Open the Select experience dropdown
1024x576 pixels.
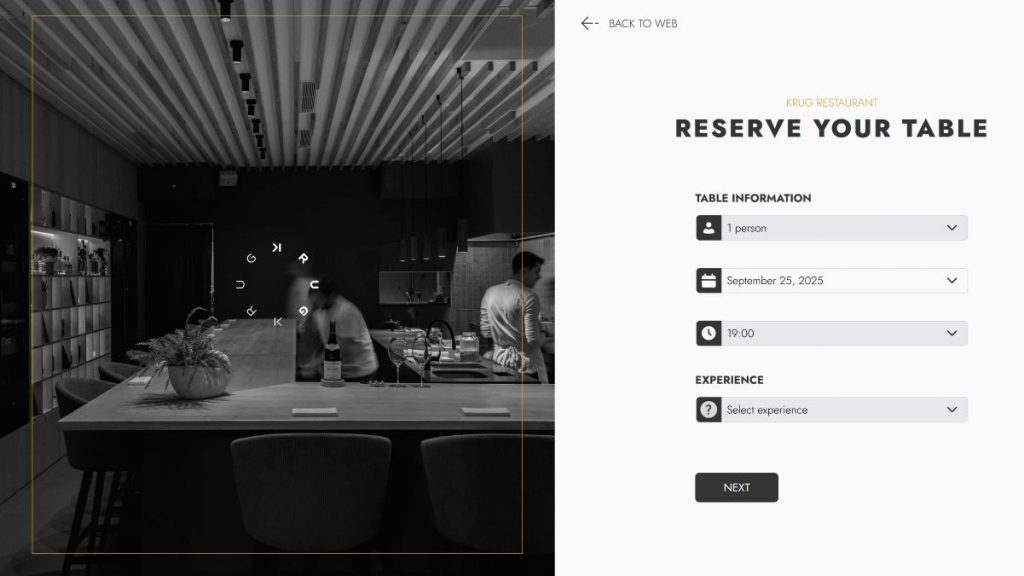(831, 409)
